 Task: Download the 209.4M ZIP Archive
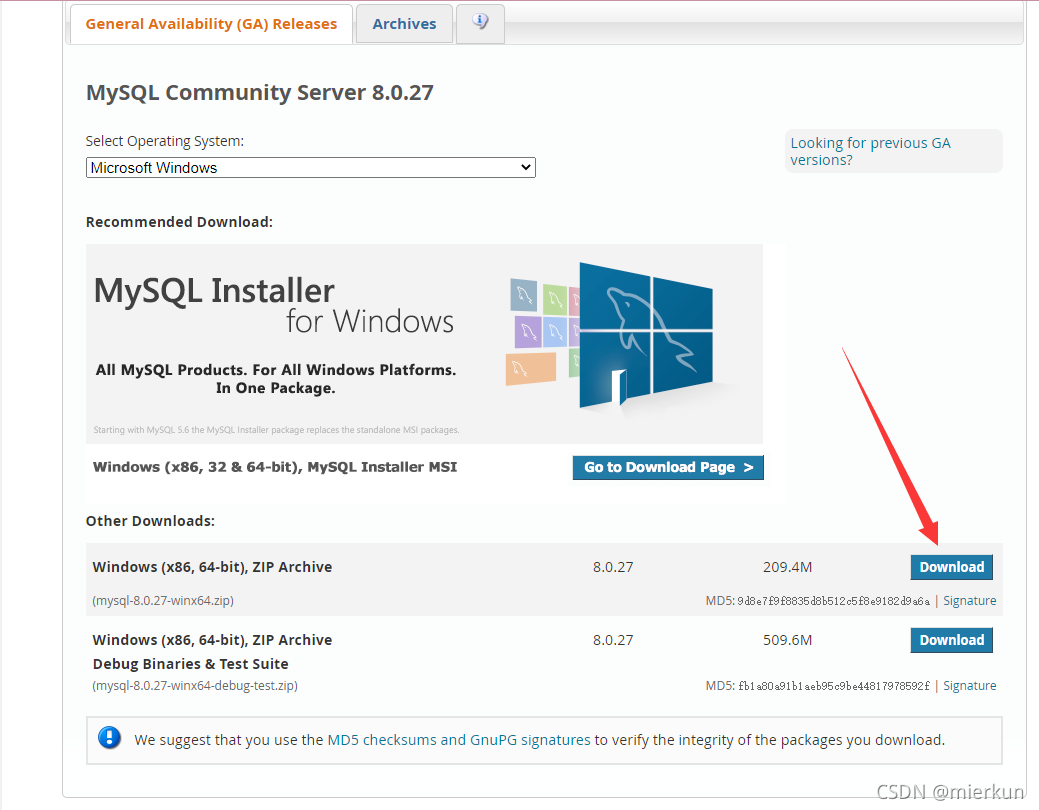tap(952, 567)
